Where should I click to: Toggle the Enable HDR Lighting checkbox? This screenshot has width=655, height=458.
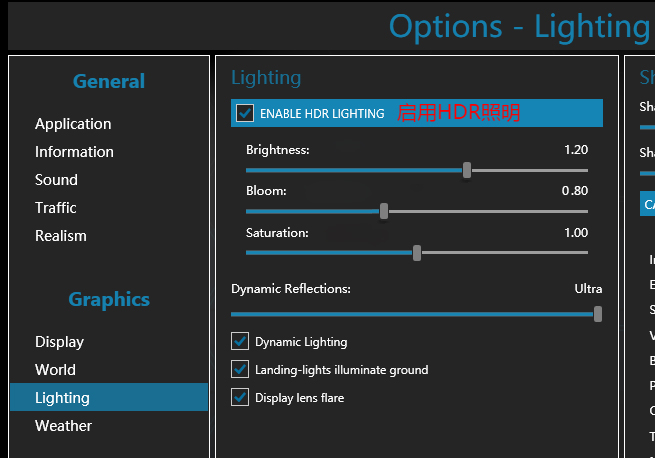(x=244, y=113)
